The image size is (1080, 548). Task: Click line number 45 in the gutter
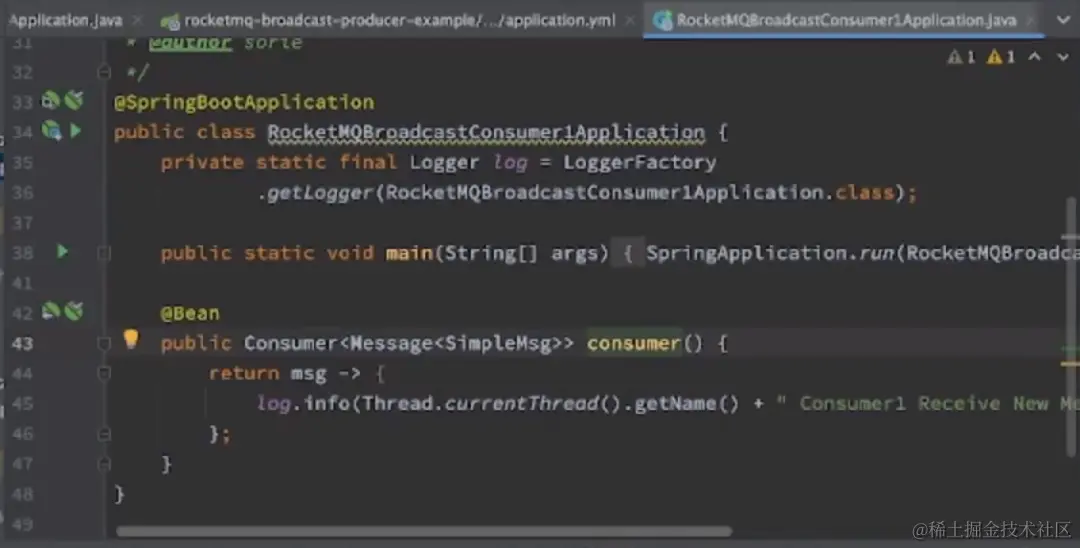(x=23, y=403)
